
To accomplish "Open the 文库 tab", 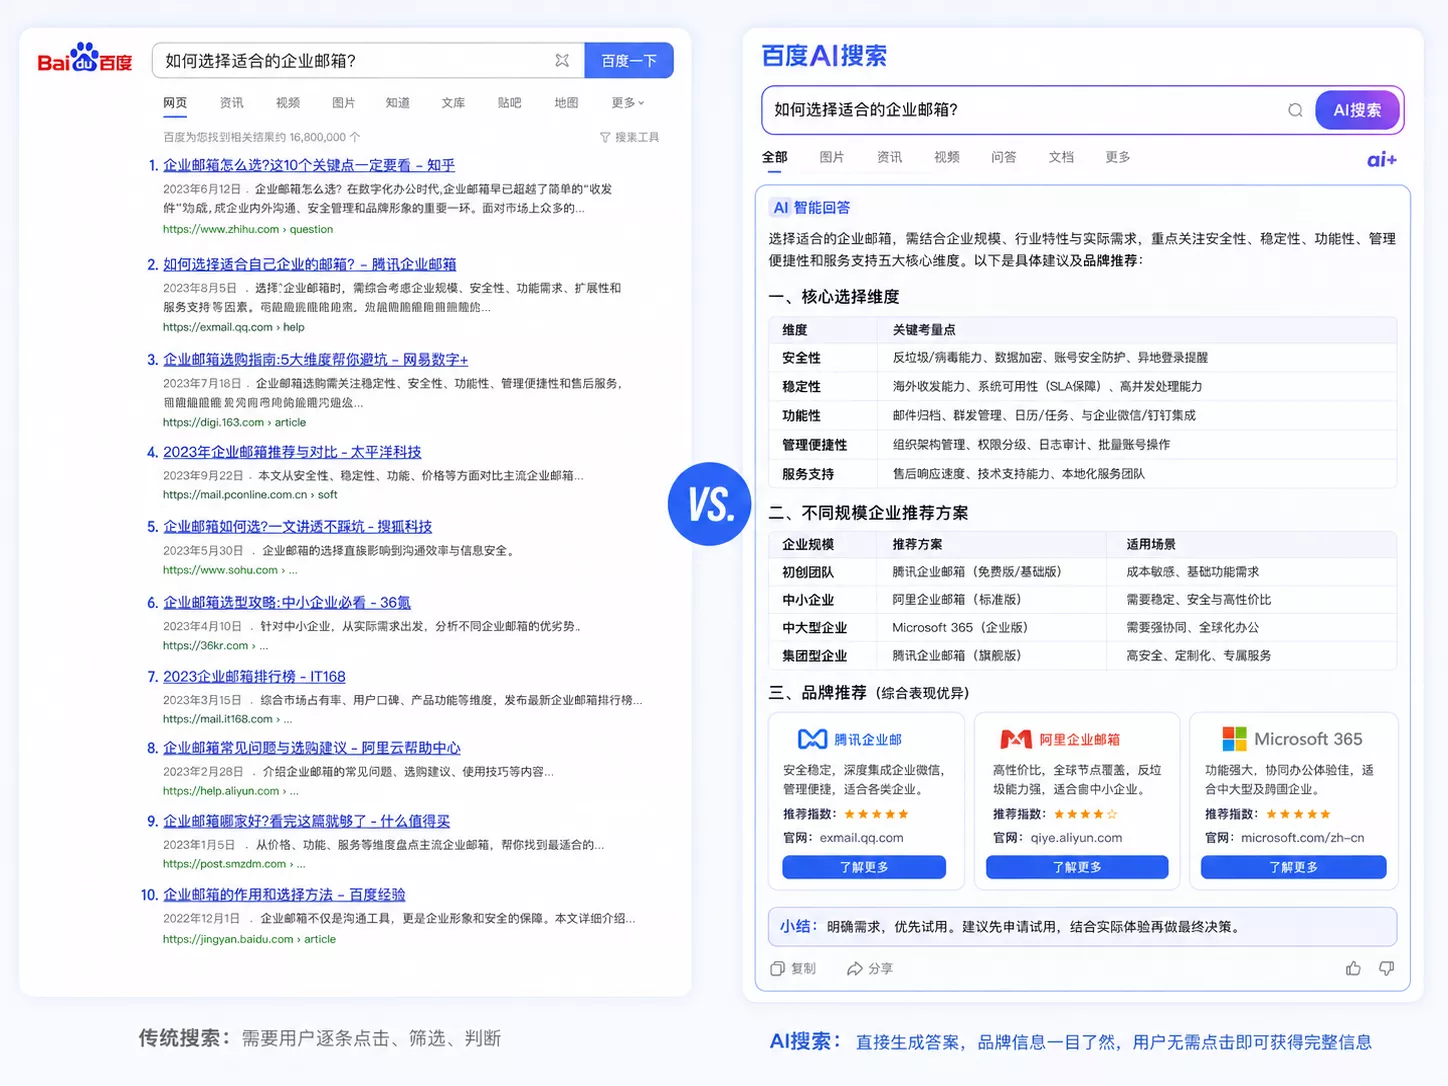I will (454, 102).
